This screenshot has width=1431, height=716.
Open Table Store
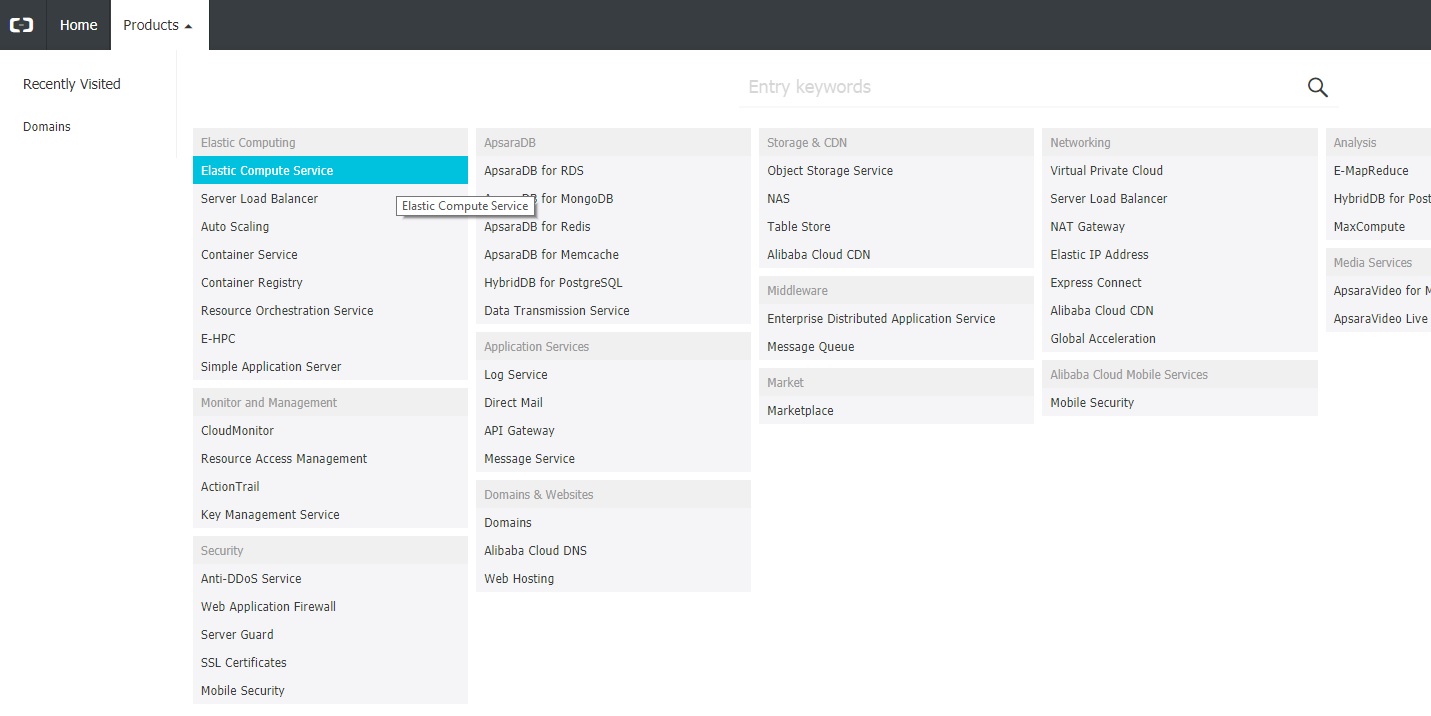896,226
